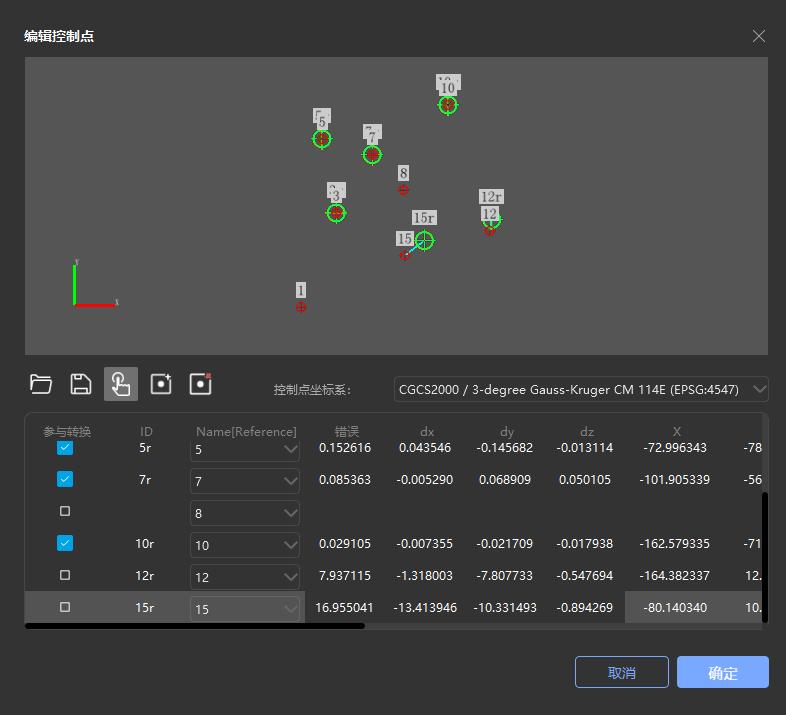Click the X column header

677,432
